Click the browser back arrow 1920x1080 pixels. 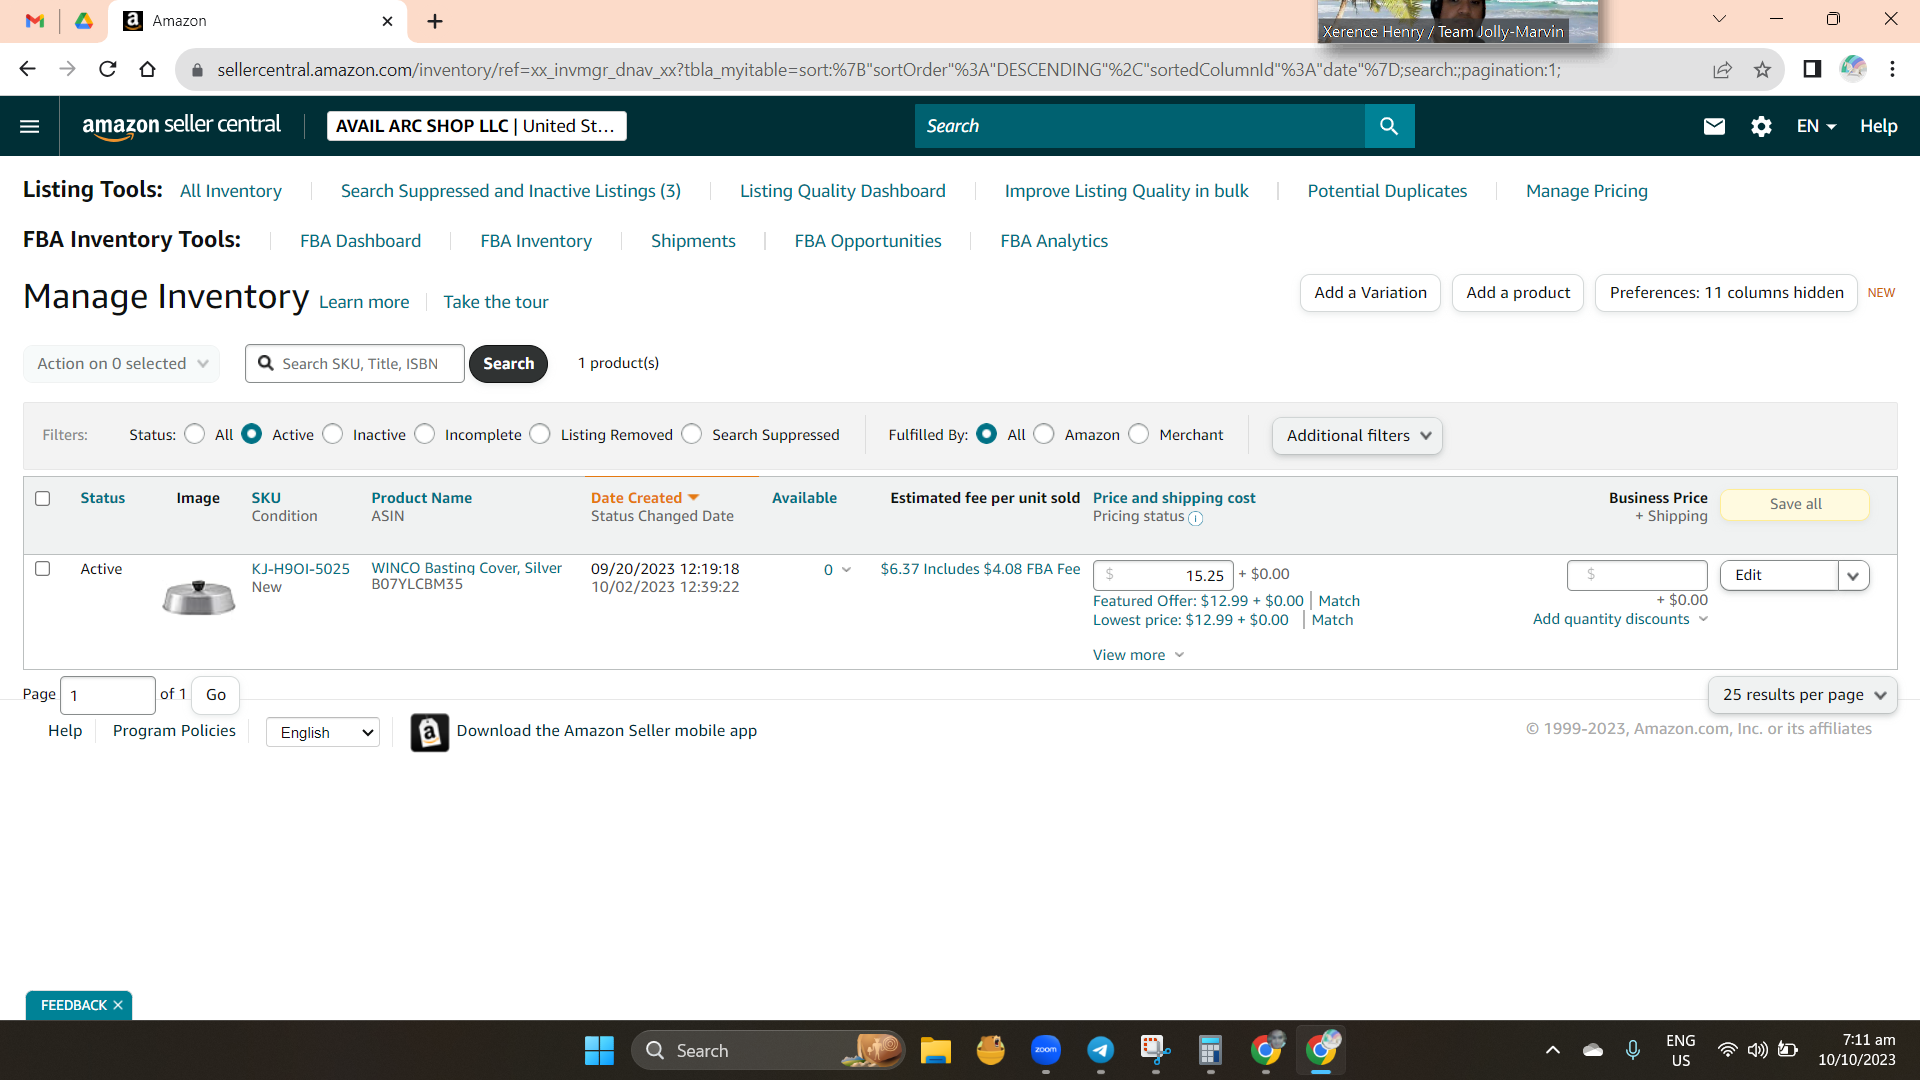27,69
